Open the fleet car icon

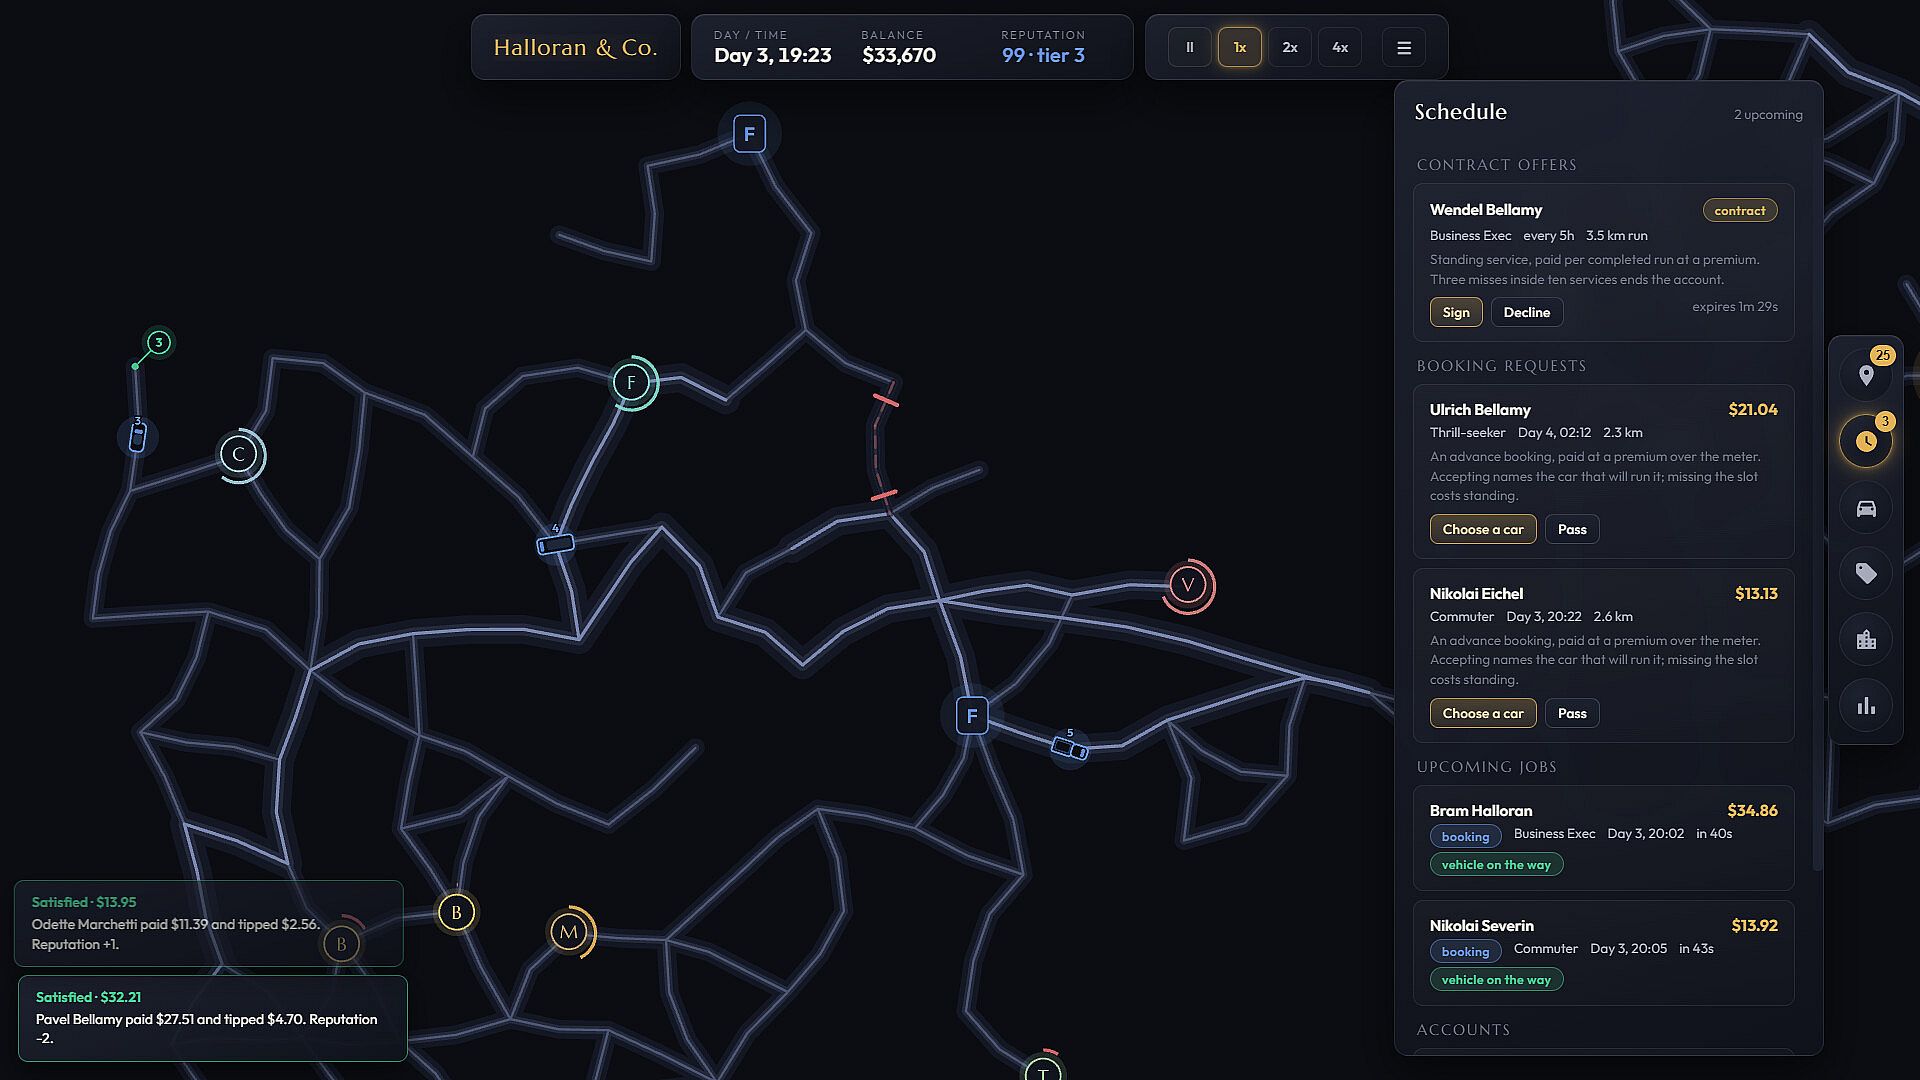(x=1866, y=508)
